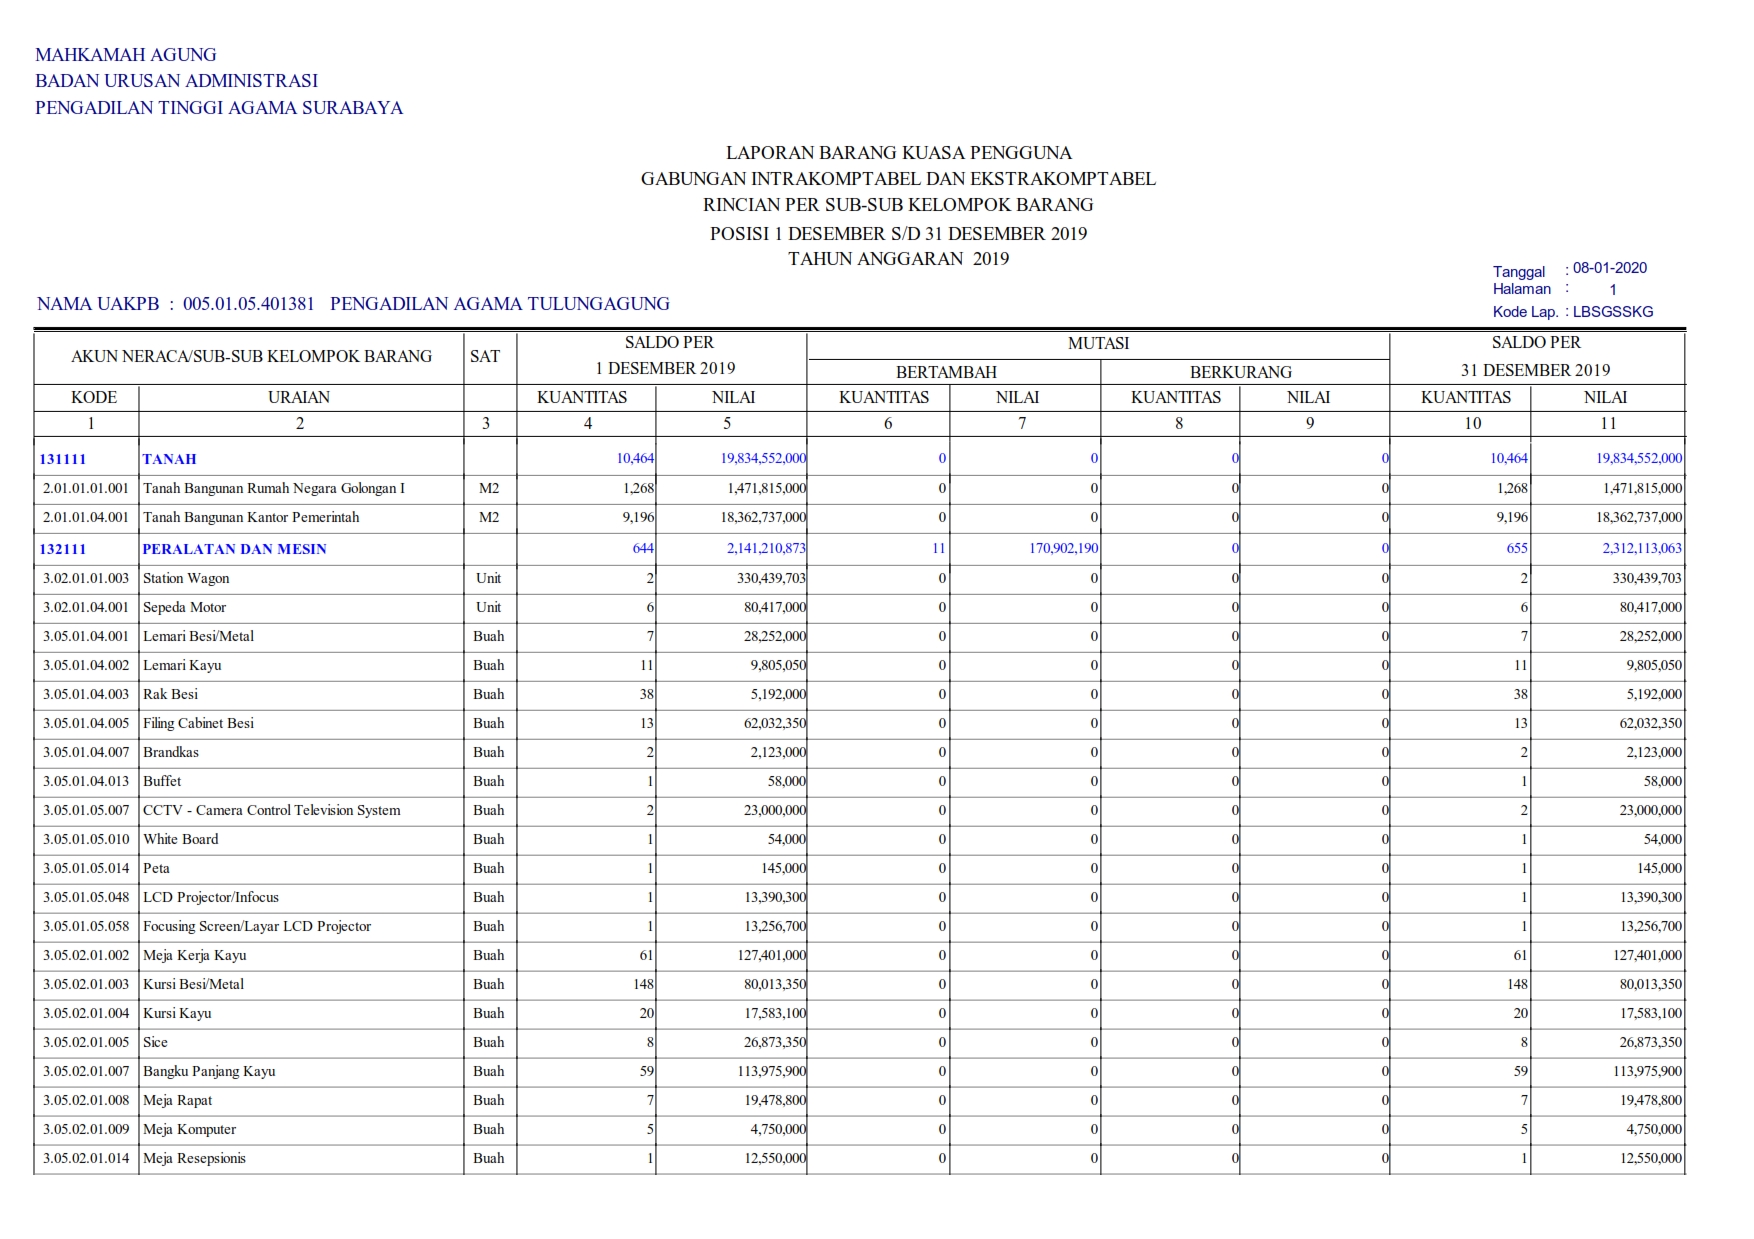
Task: Click the Kursi Kayu item
Action: click(177, 1014)
